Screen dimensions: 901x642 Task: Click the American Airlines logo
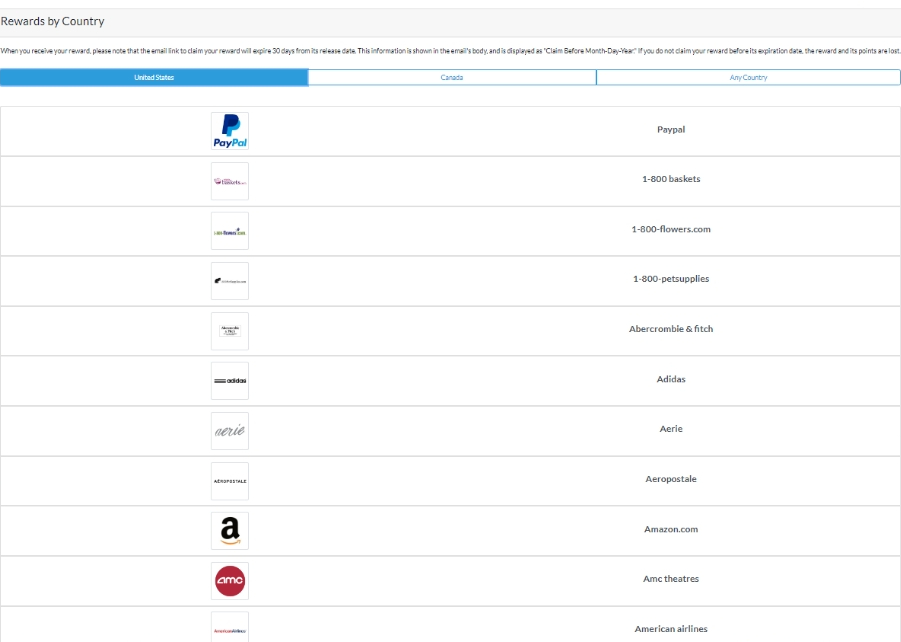tap(230, 627)
